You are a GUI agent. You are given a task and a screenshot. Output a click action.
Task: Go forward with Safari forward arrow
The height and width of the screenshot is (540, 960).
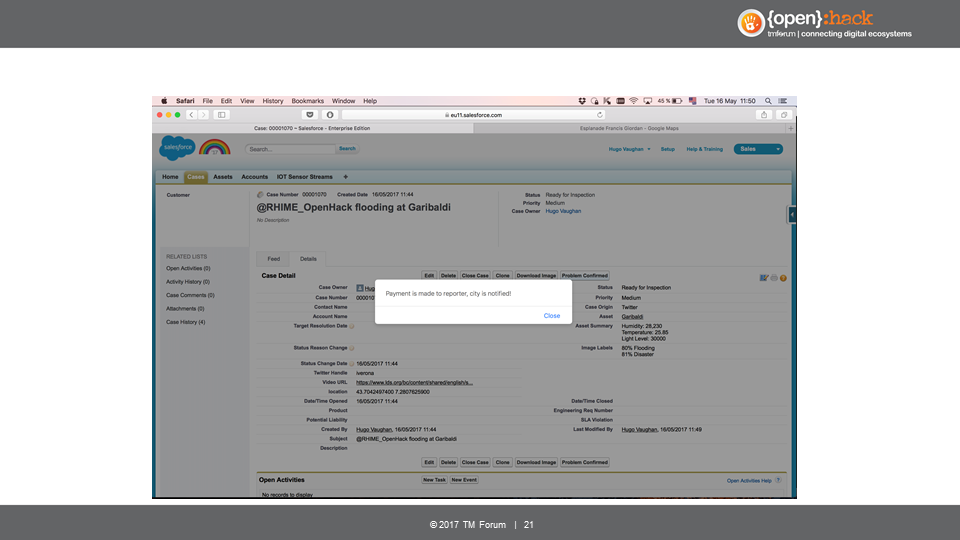[x=203, y=114]
